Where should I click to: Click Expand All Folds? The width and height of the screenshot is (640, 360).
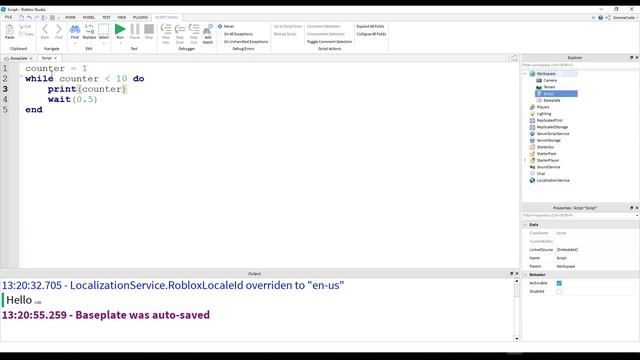click(x=370, y=26)
